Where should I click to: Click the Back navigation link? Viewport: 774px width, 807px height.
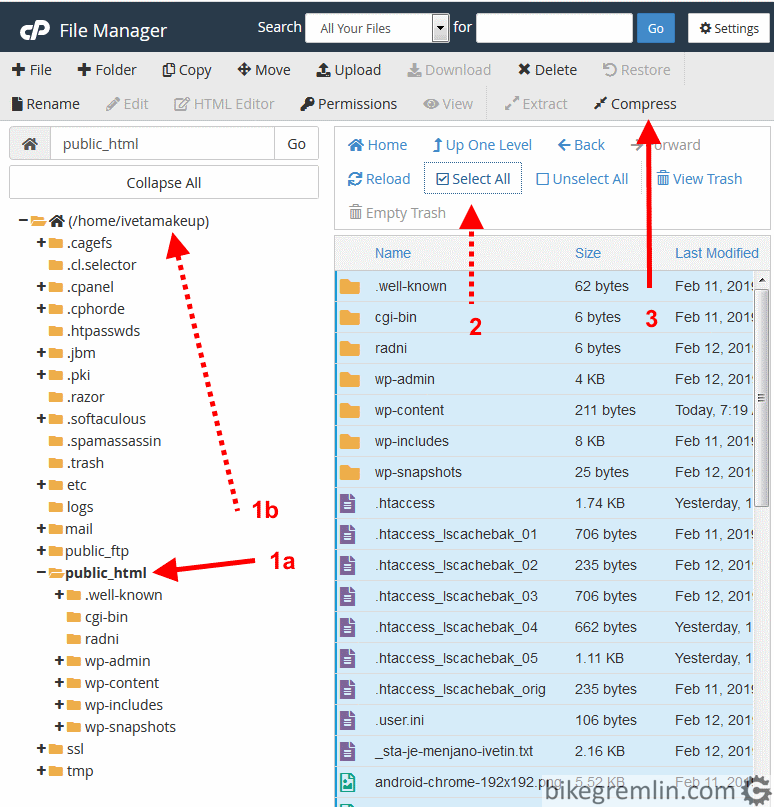(x=581, y=145)
